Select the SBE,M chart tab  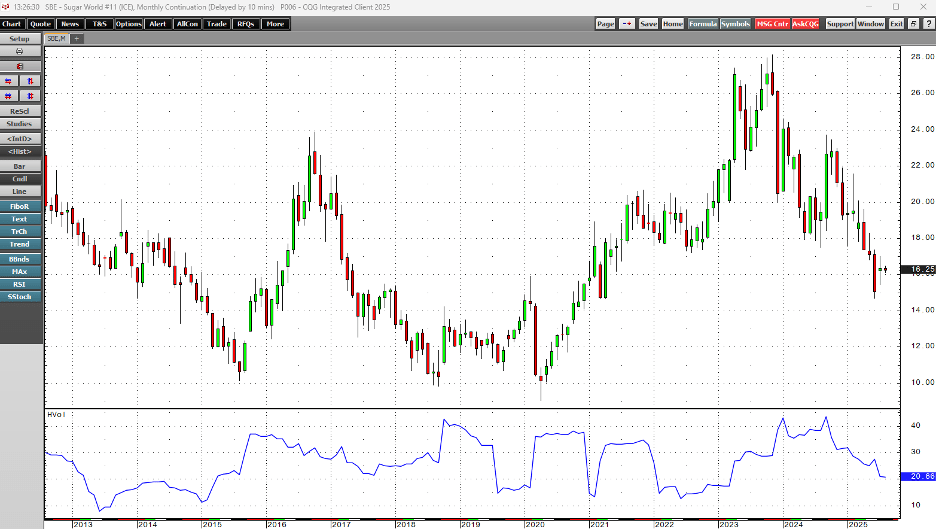pyautogui.click(x=57, y=39)
